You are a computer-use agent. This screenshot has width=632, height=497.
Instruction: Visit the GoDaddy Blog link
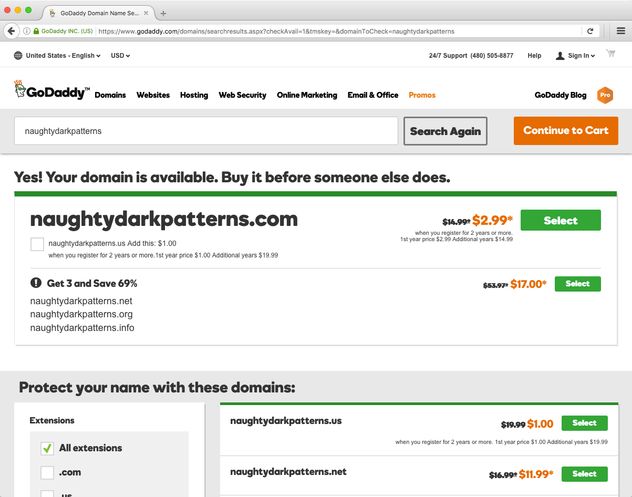pyautogui.click(x=560, y=95)
